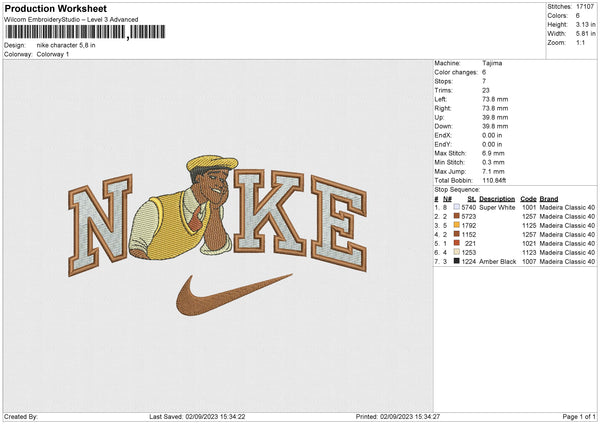Image resolution: width=600 pixels, height=424 pixels.
Task: Click 'Page 1 of 1' in footer
Action: [579, 416]
